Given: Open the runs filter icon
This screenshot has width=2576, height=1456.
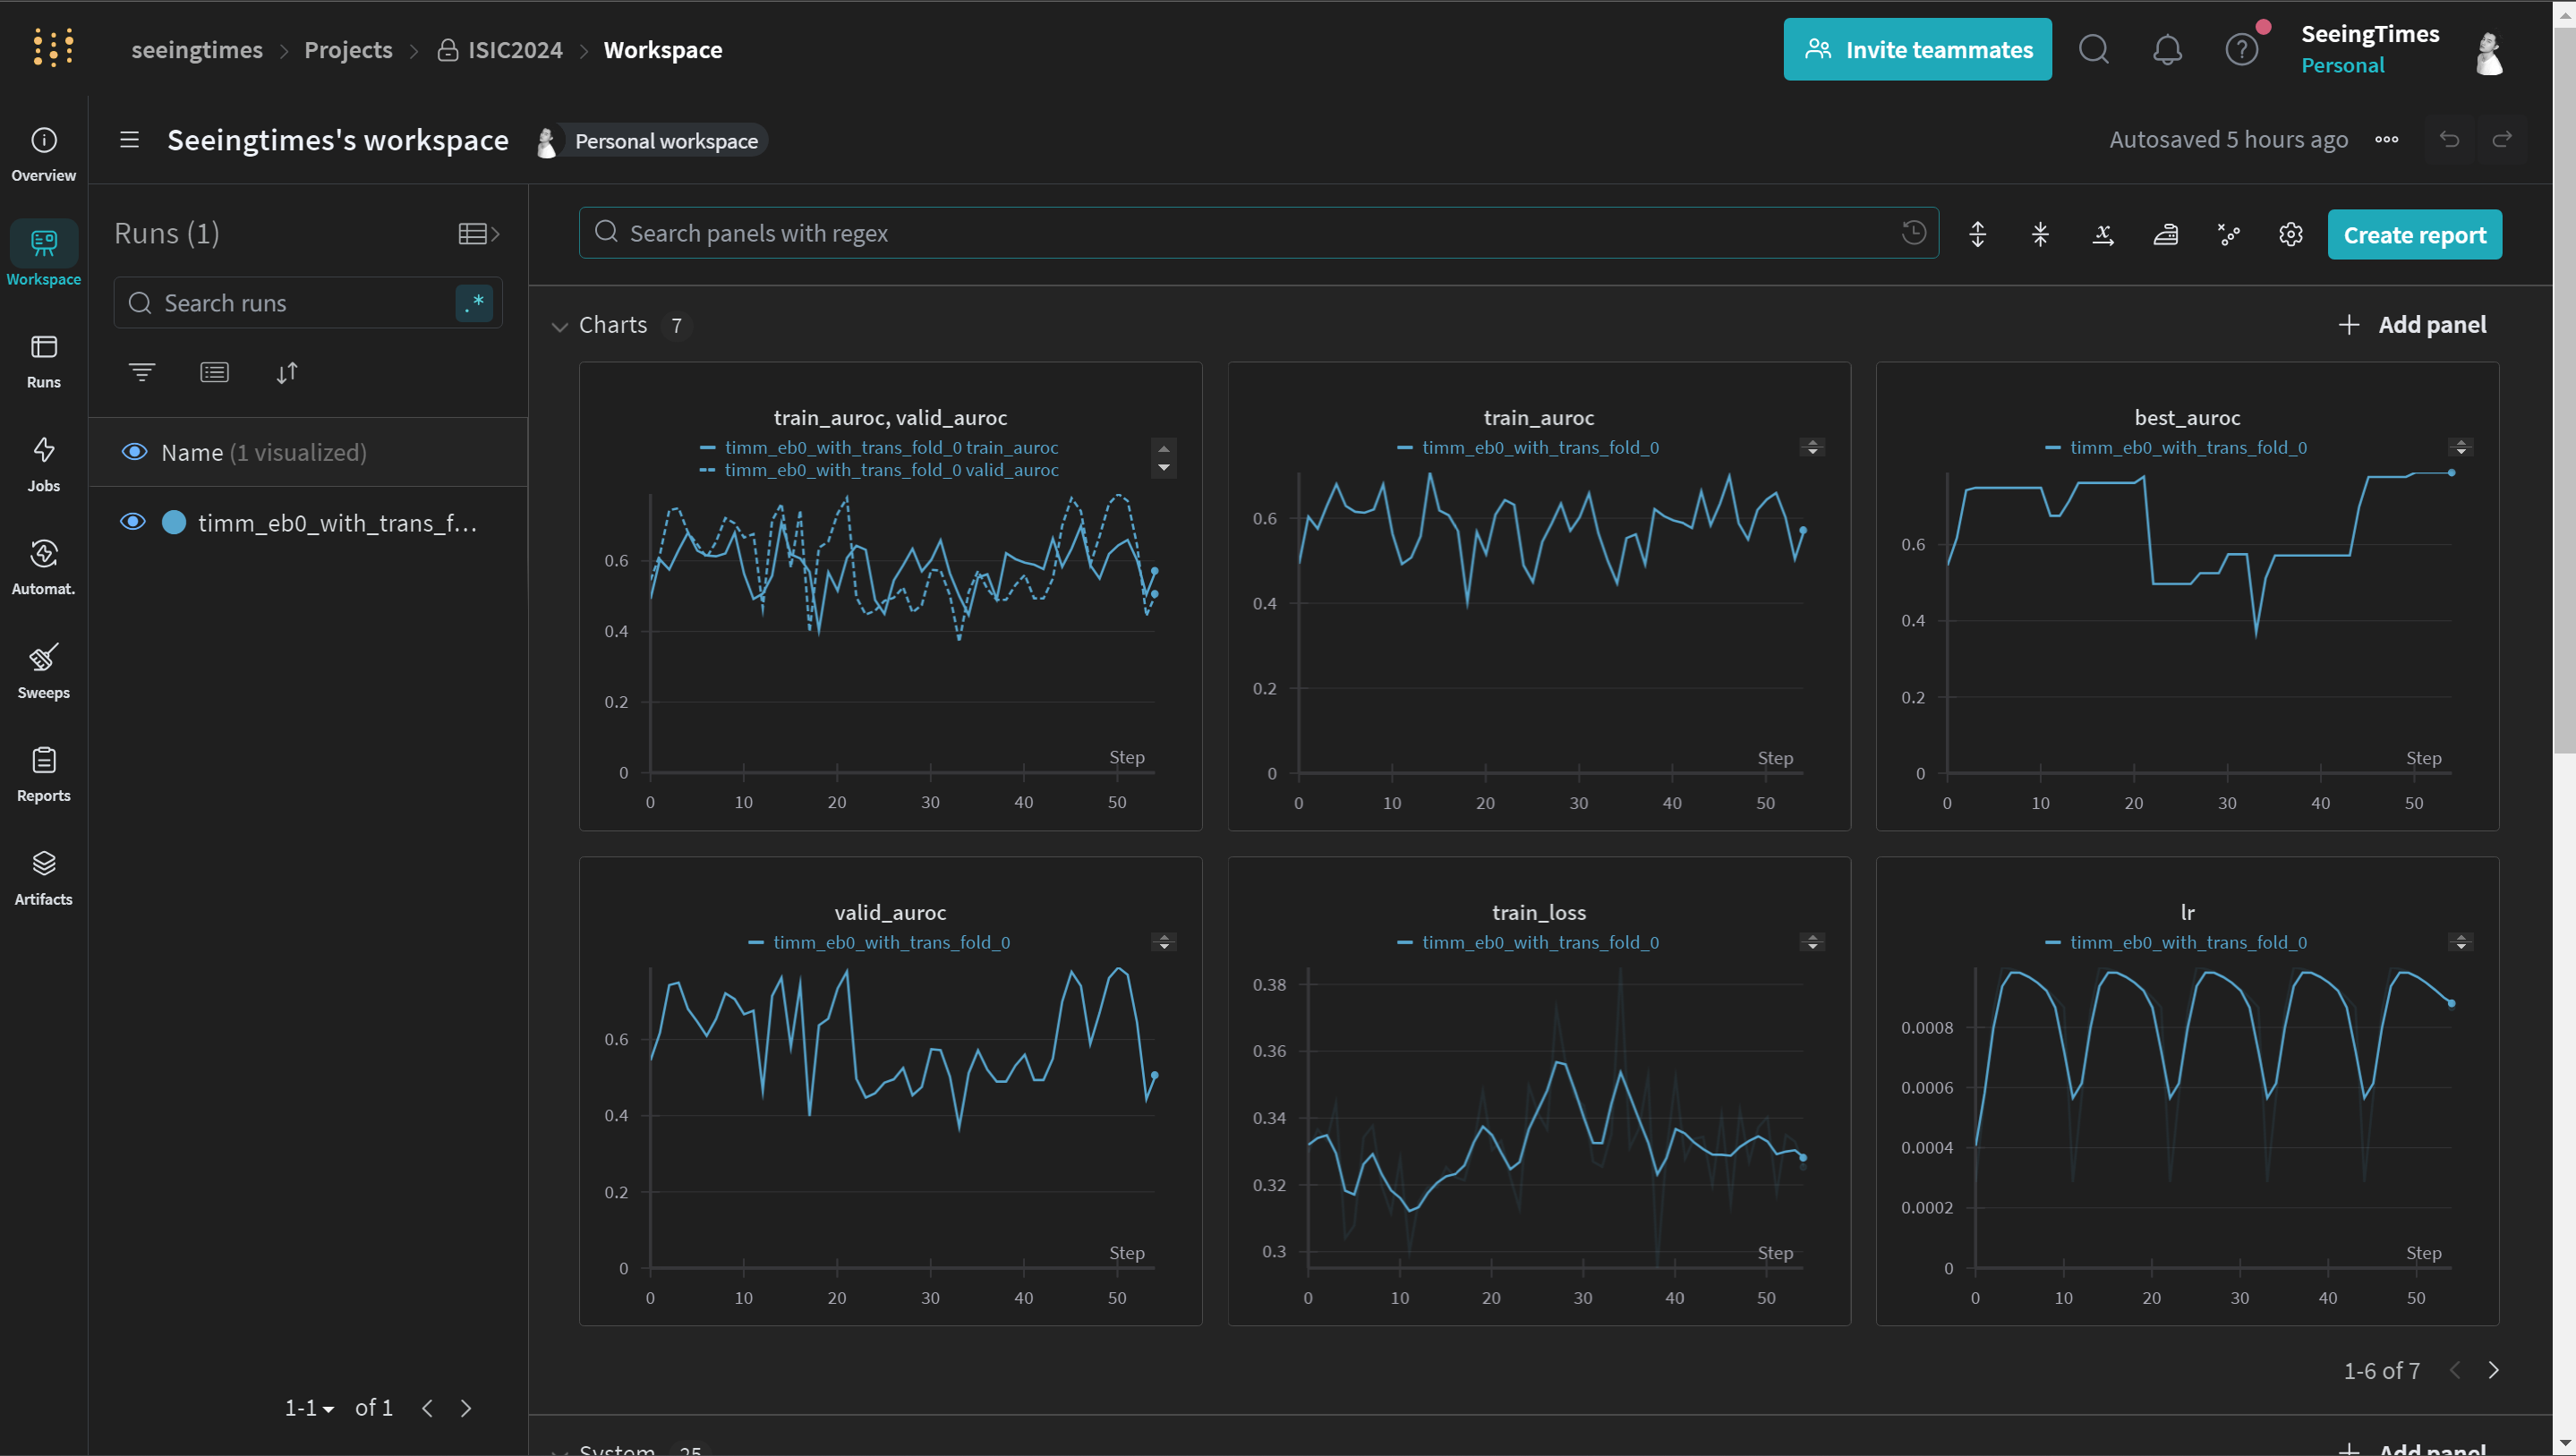Looking at the screenshot, I should 142,372.
